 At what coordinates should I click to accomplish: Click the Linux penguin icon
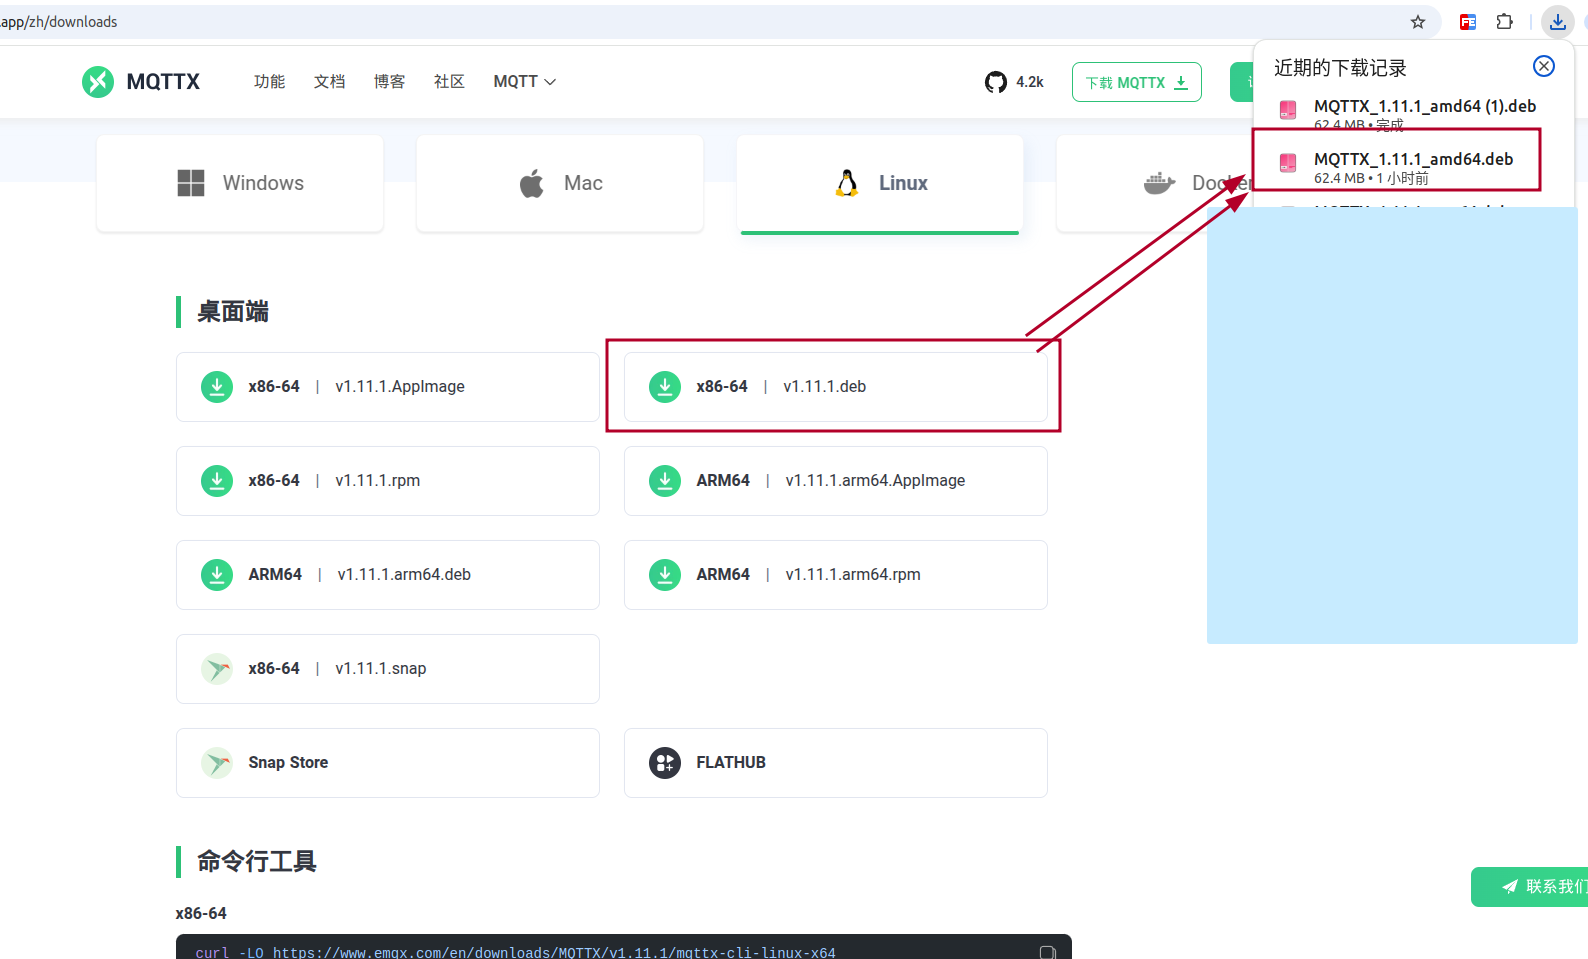(847, 183)
